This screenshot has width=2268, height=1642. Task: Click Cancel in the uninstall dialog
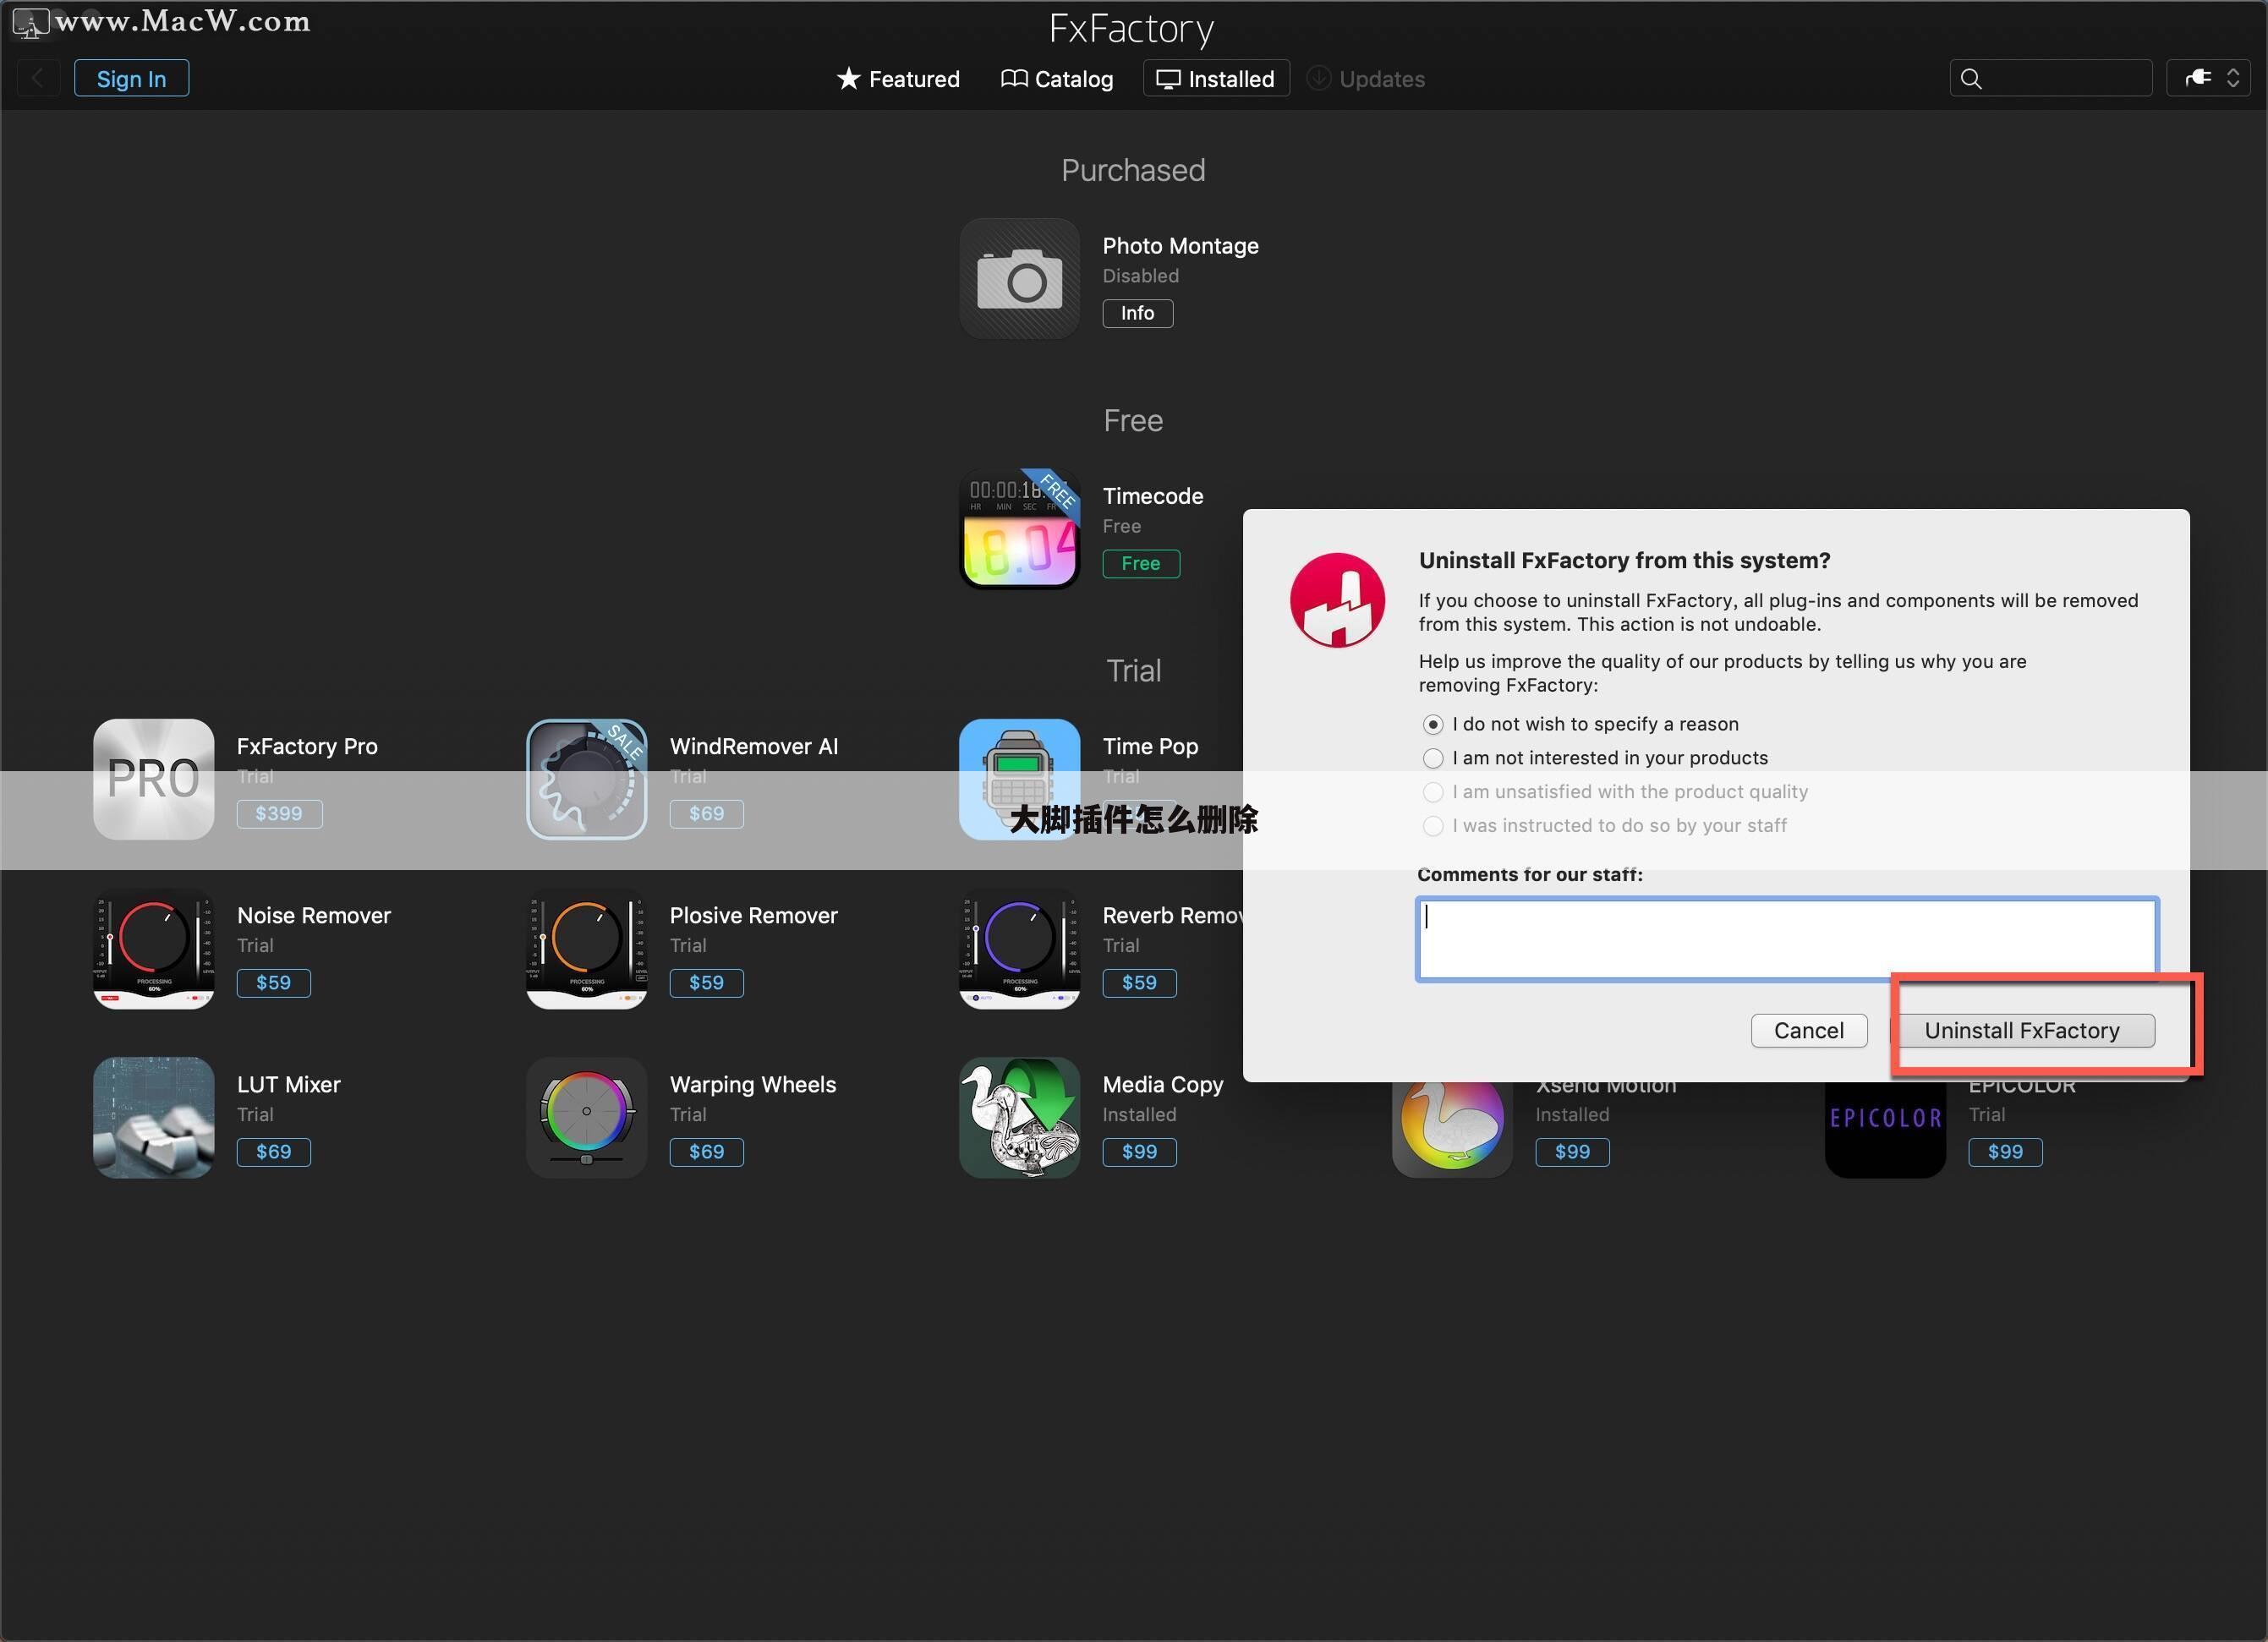(1809, 1031)
